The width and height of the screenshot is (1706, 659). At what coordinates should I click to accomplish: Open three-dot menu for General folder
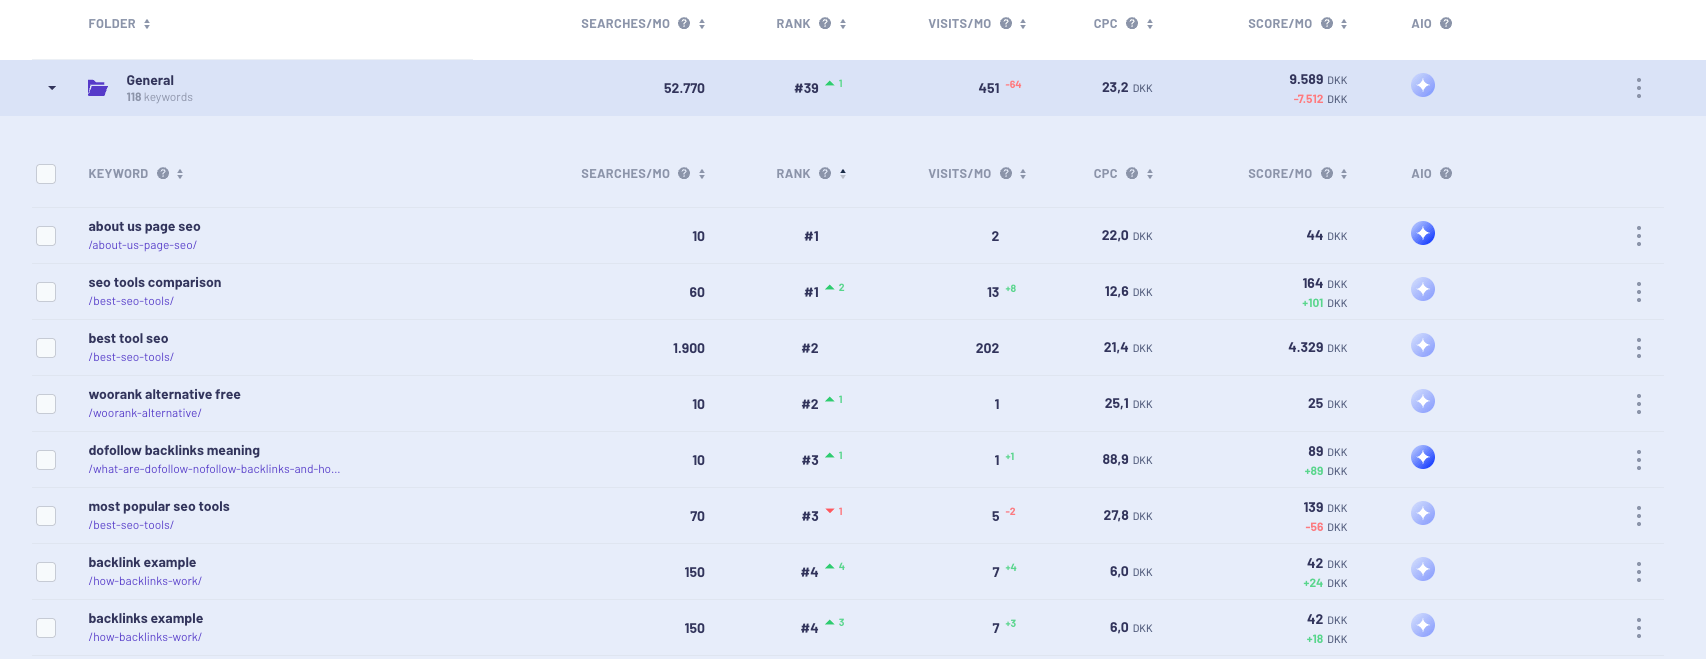1638,88
